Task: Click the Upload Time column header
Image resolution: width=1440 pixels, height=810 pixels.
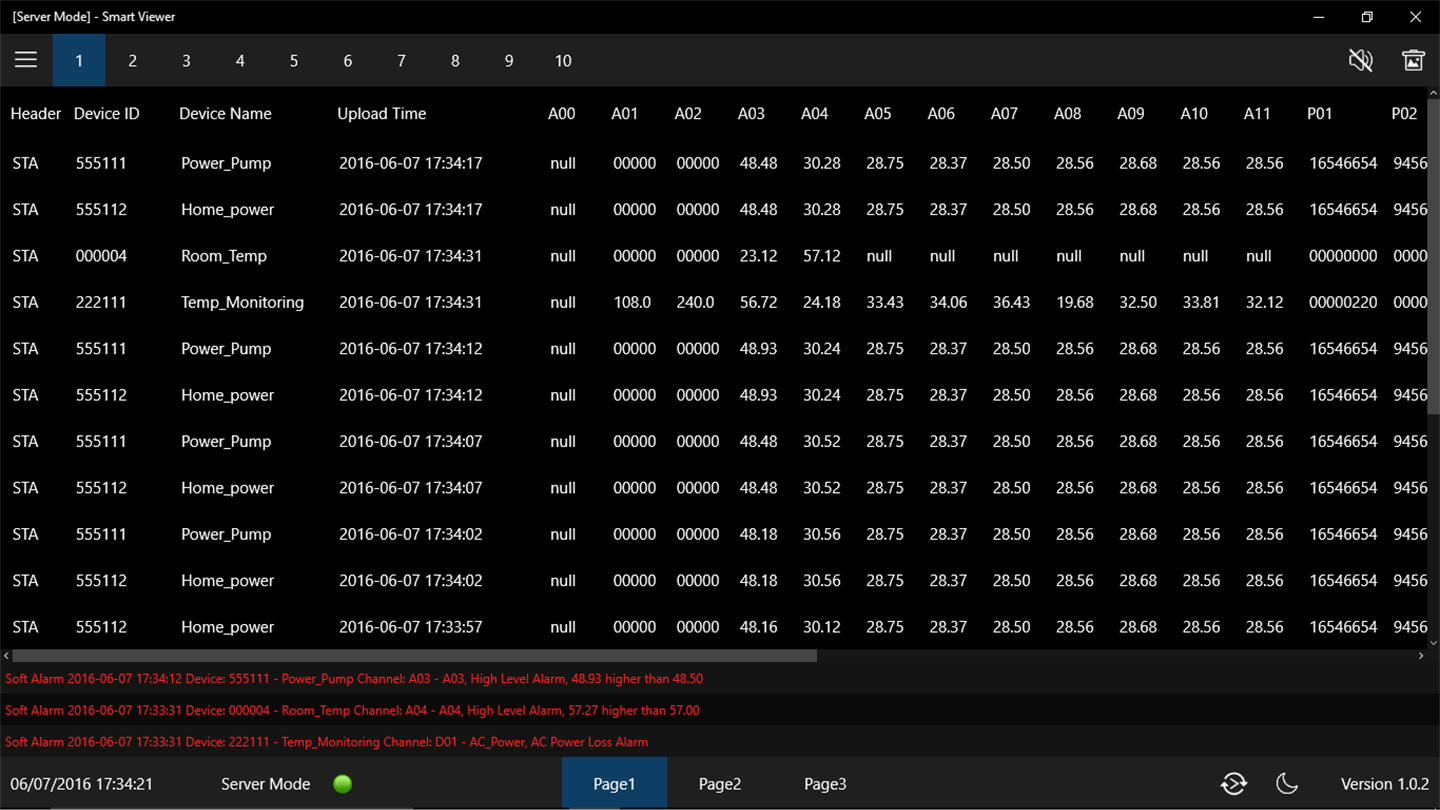Action: [x=382, y=113]
